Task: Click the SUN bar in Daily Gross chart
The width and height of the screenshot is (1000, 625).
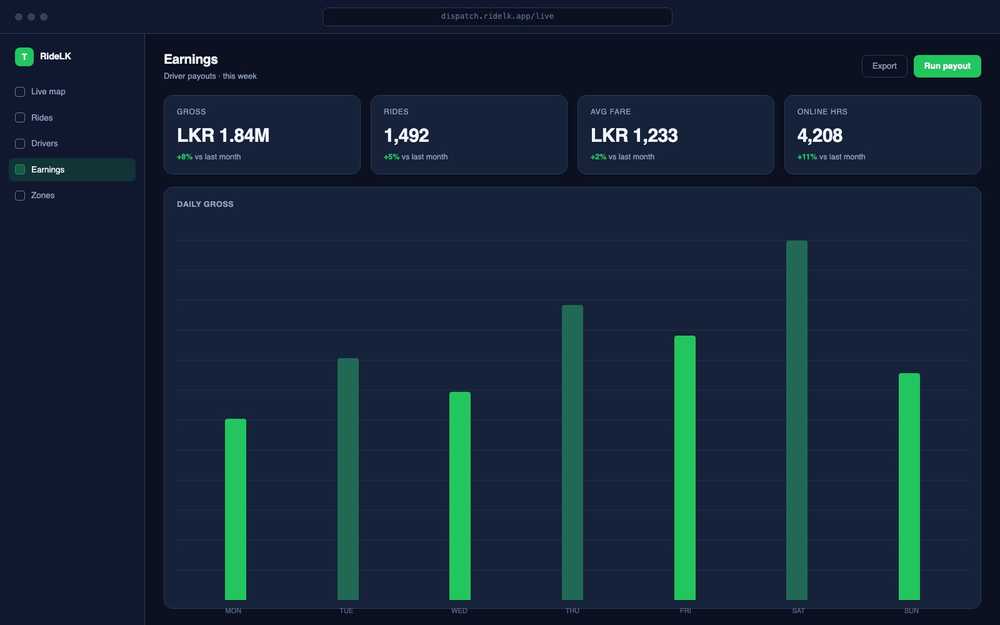Action: (909, 487)
